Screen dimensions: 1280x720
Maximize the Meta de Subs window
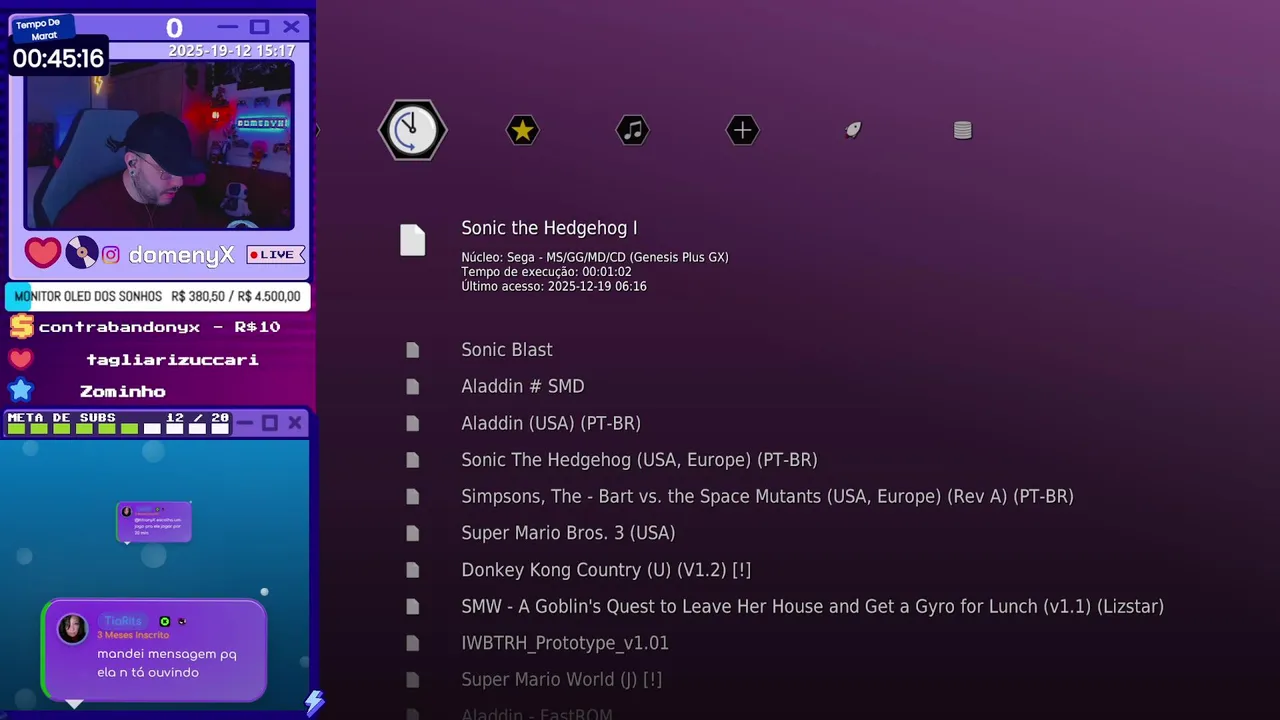point(269,423)
